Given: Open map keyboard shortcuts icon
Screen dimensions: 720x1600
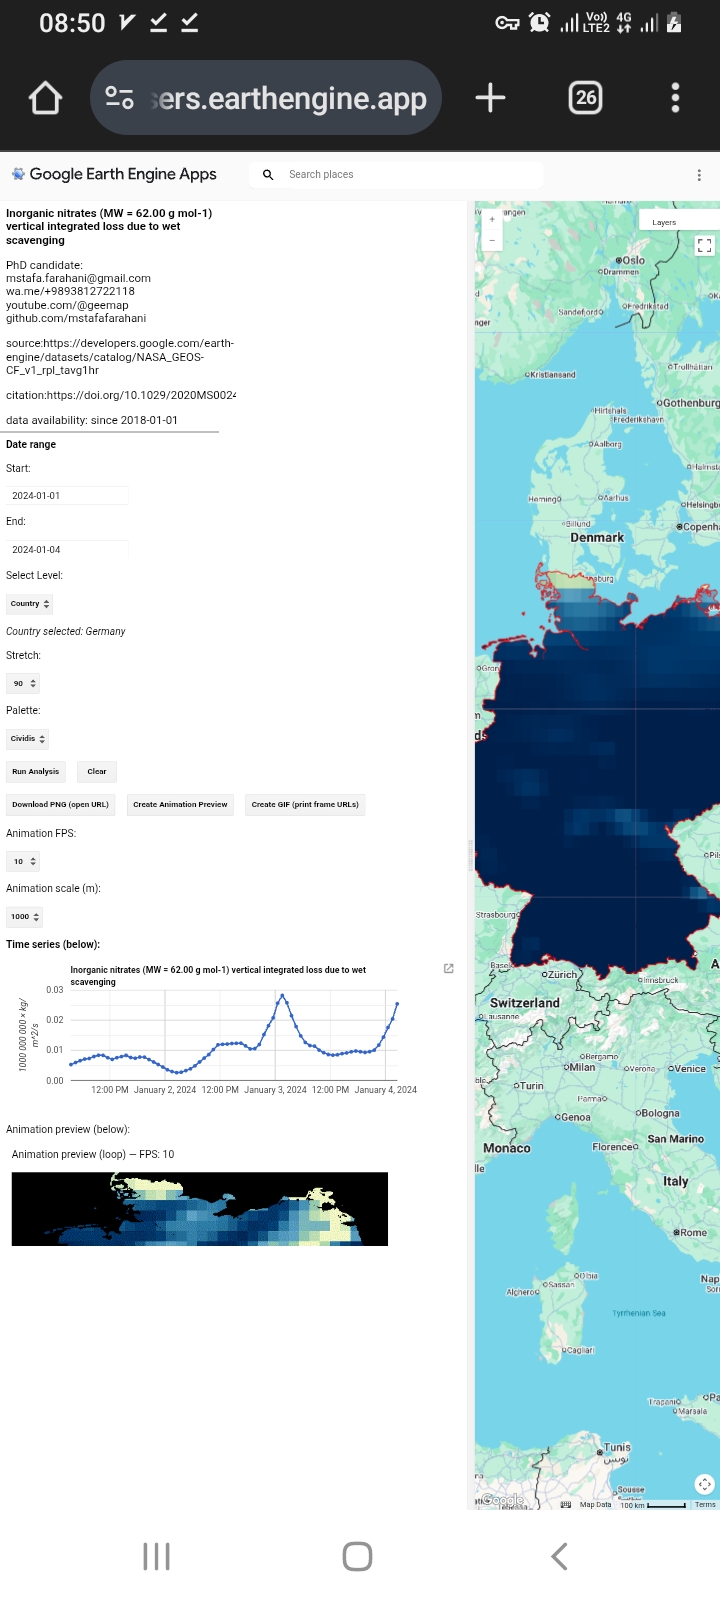Looking at the screenshot, I should click(x=566, y=1504).
